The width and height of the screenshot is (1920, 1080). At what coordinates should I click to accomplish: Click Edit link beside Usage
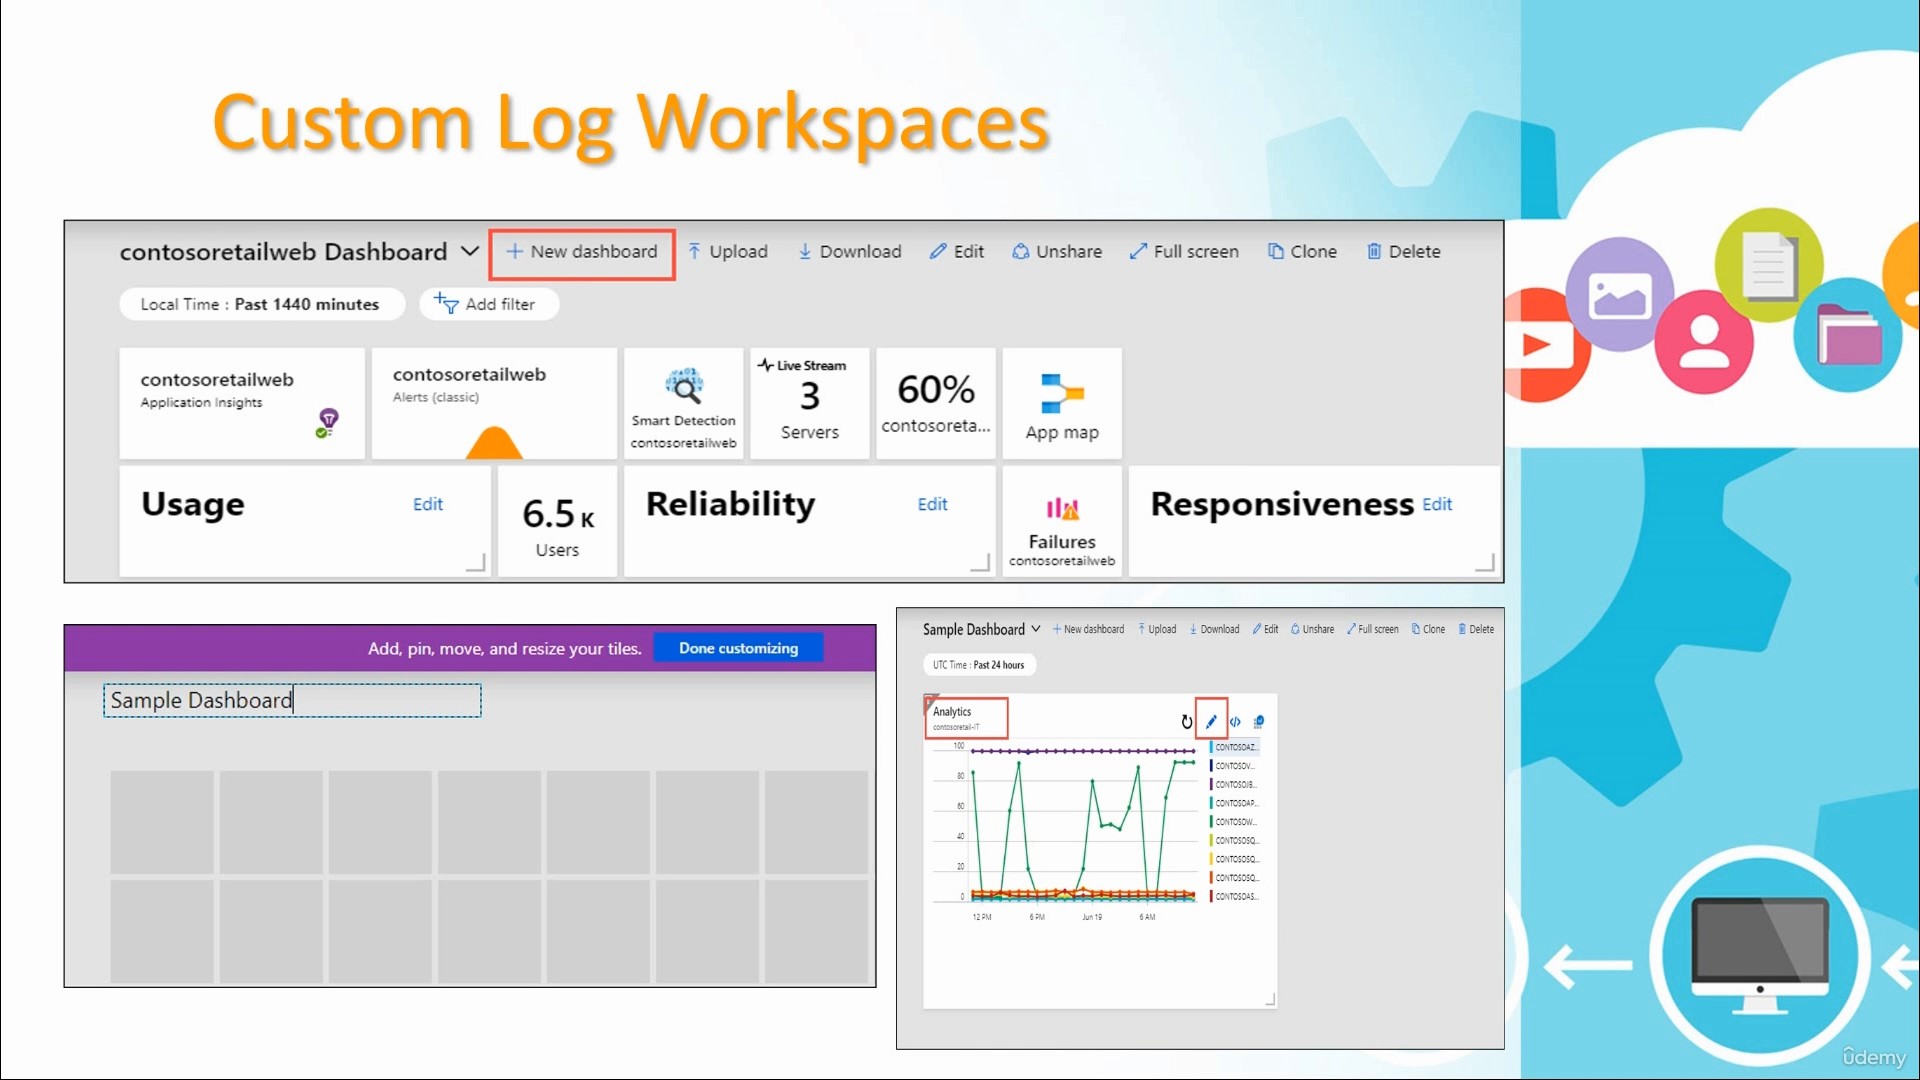coord(428,505)
